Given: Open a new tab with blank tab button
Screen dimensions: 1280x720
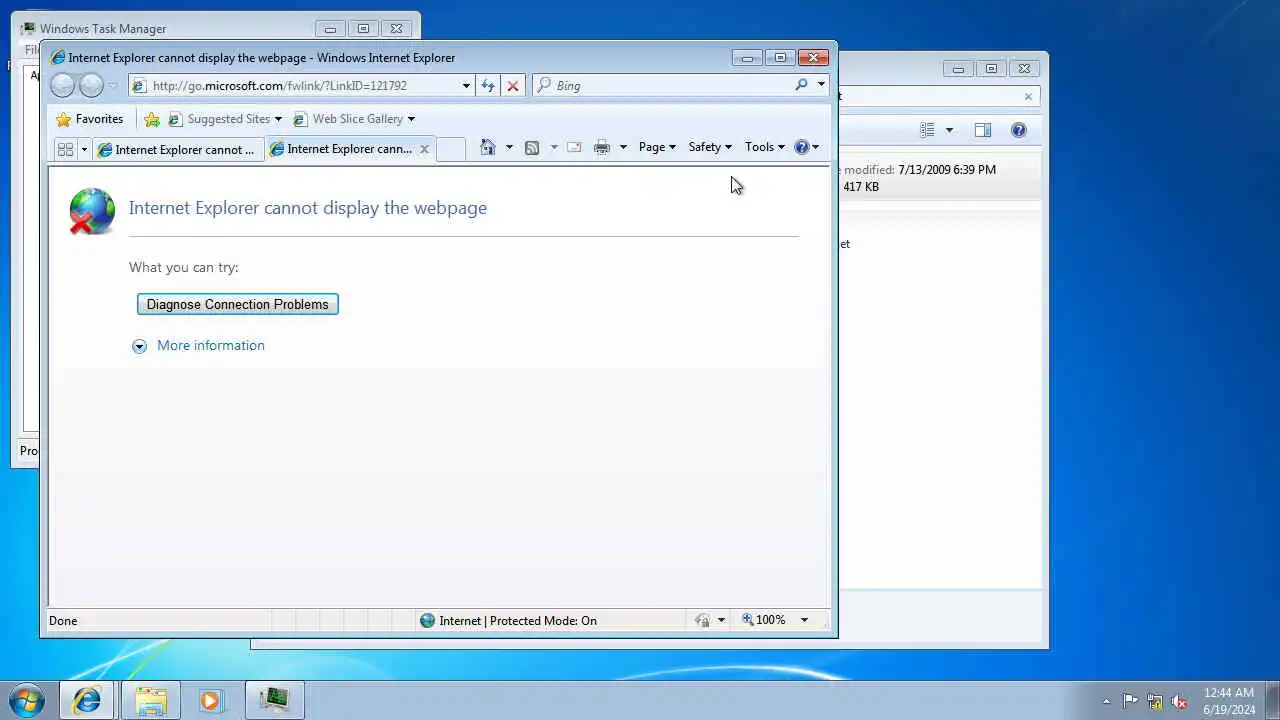Looking at the screenshot, I should pos(451,149).
